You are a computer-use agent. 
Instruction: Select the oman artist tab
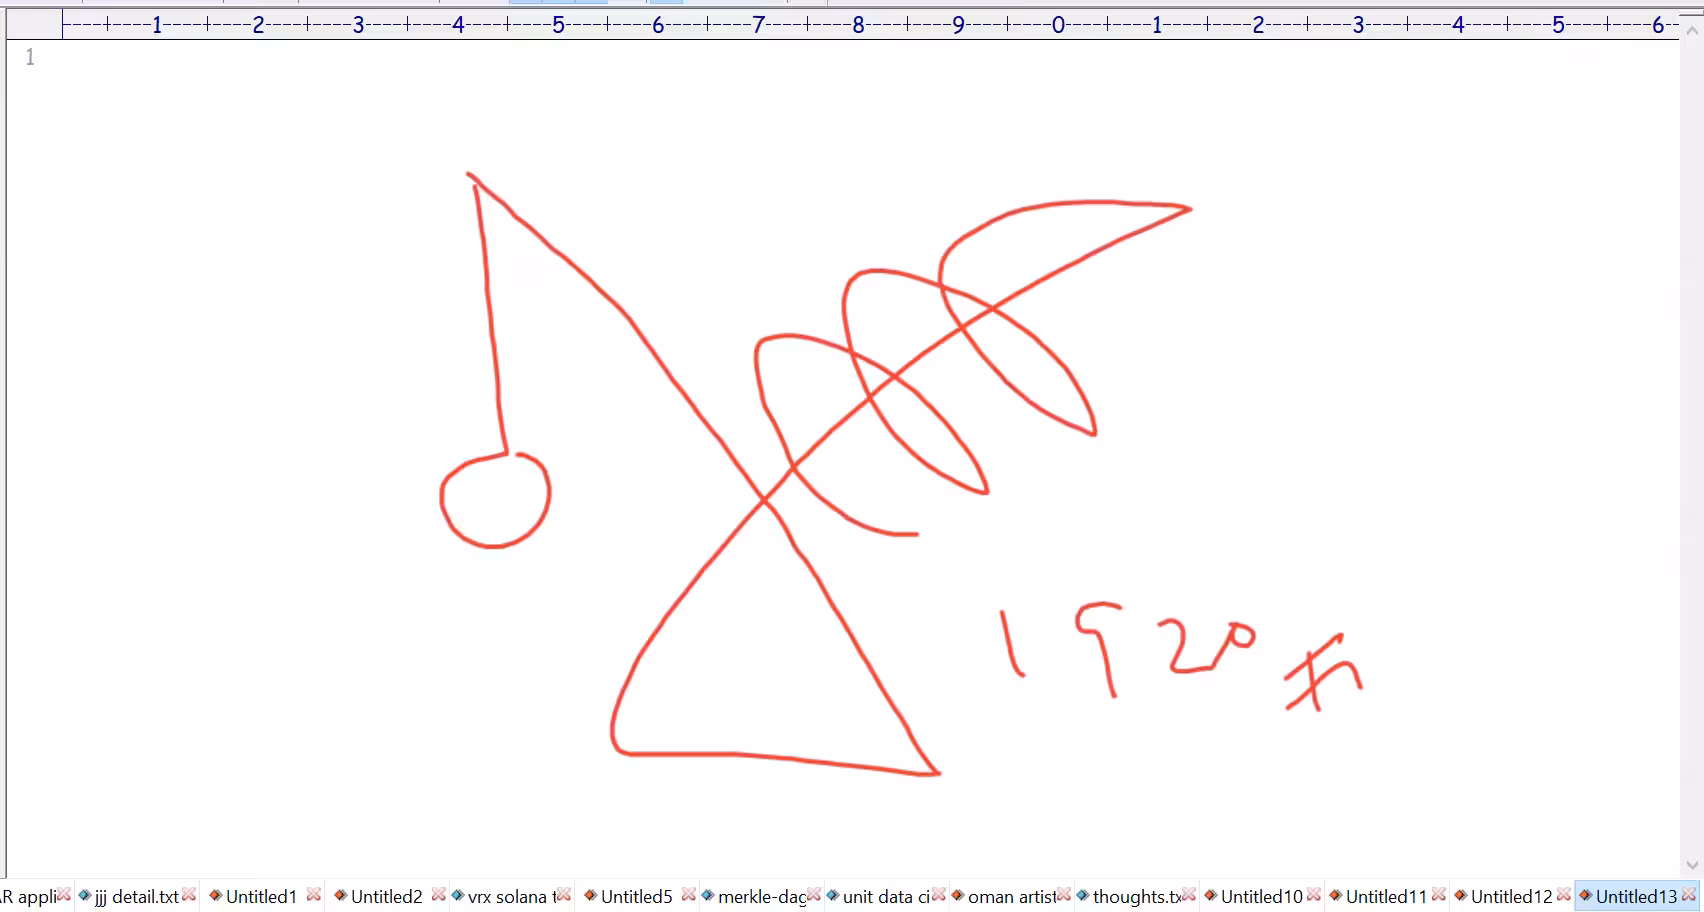(1011, 897)
